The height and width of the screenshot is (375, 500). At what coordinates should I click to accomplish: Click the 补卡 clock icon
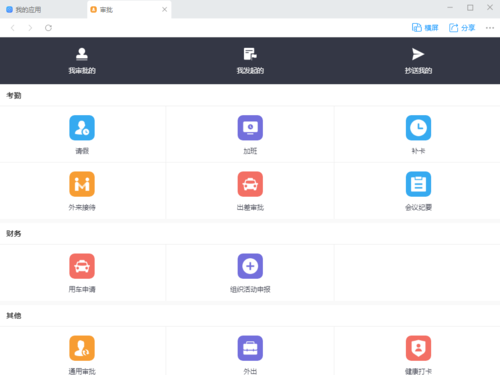[418, 128]
